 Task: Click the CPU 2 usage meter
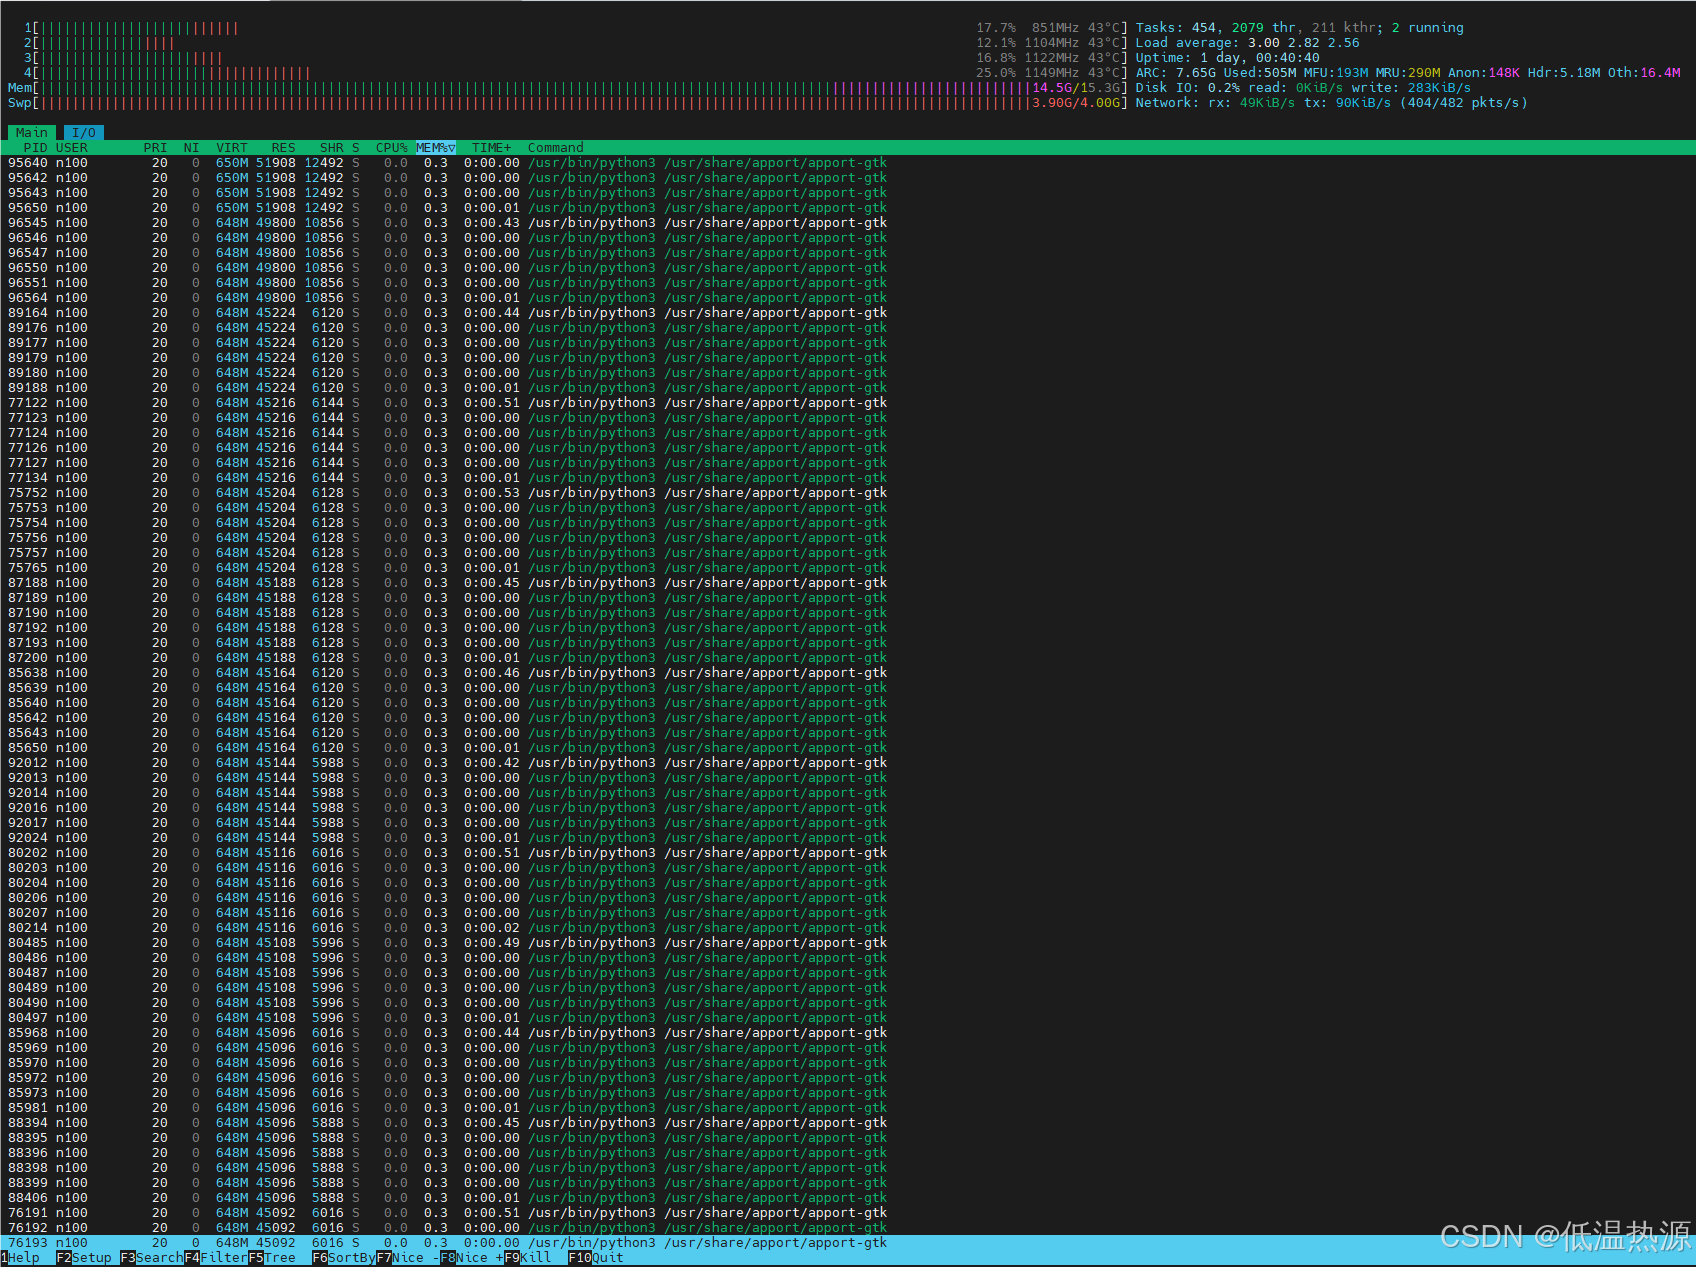576,43
